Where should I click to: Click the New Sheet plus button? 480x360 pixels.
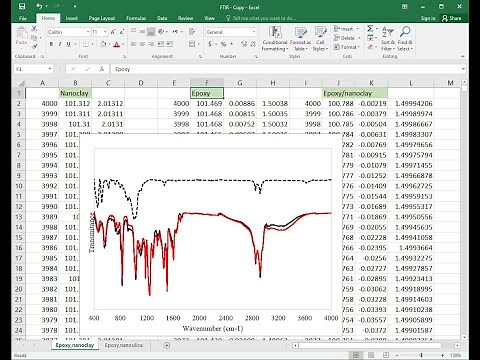pos(167,345)
